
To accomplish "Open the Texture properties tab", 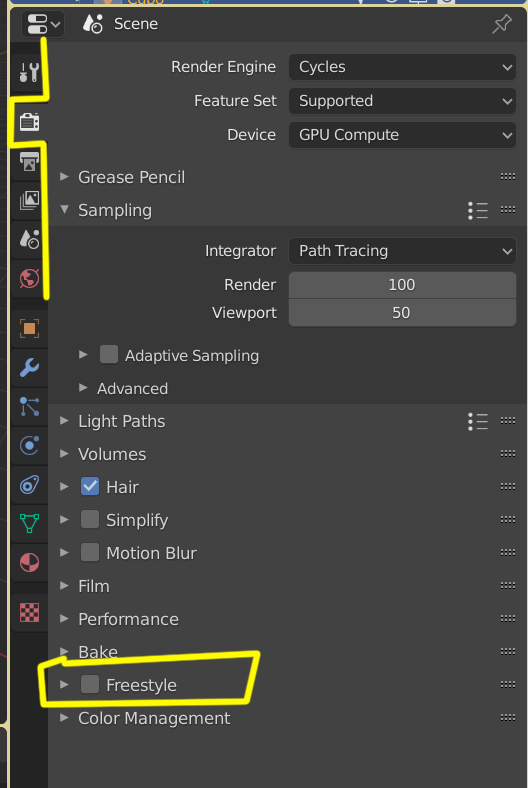I will pyautogui.click(x=29, y=613).
